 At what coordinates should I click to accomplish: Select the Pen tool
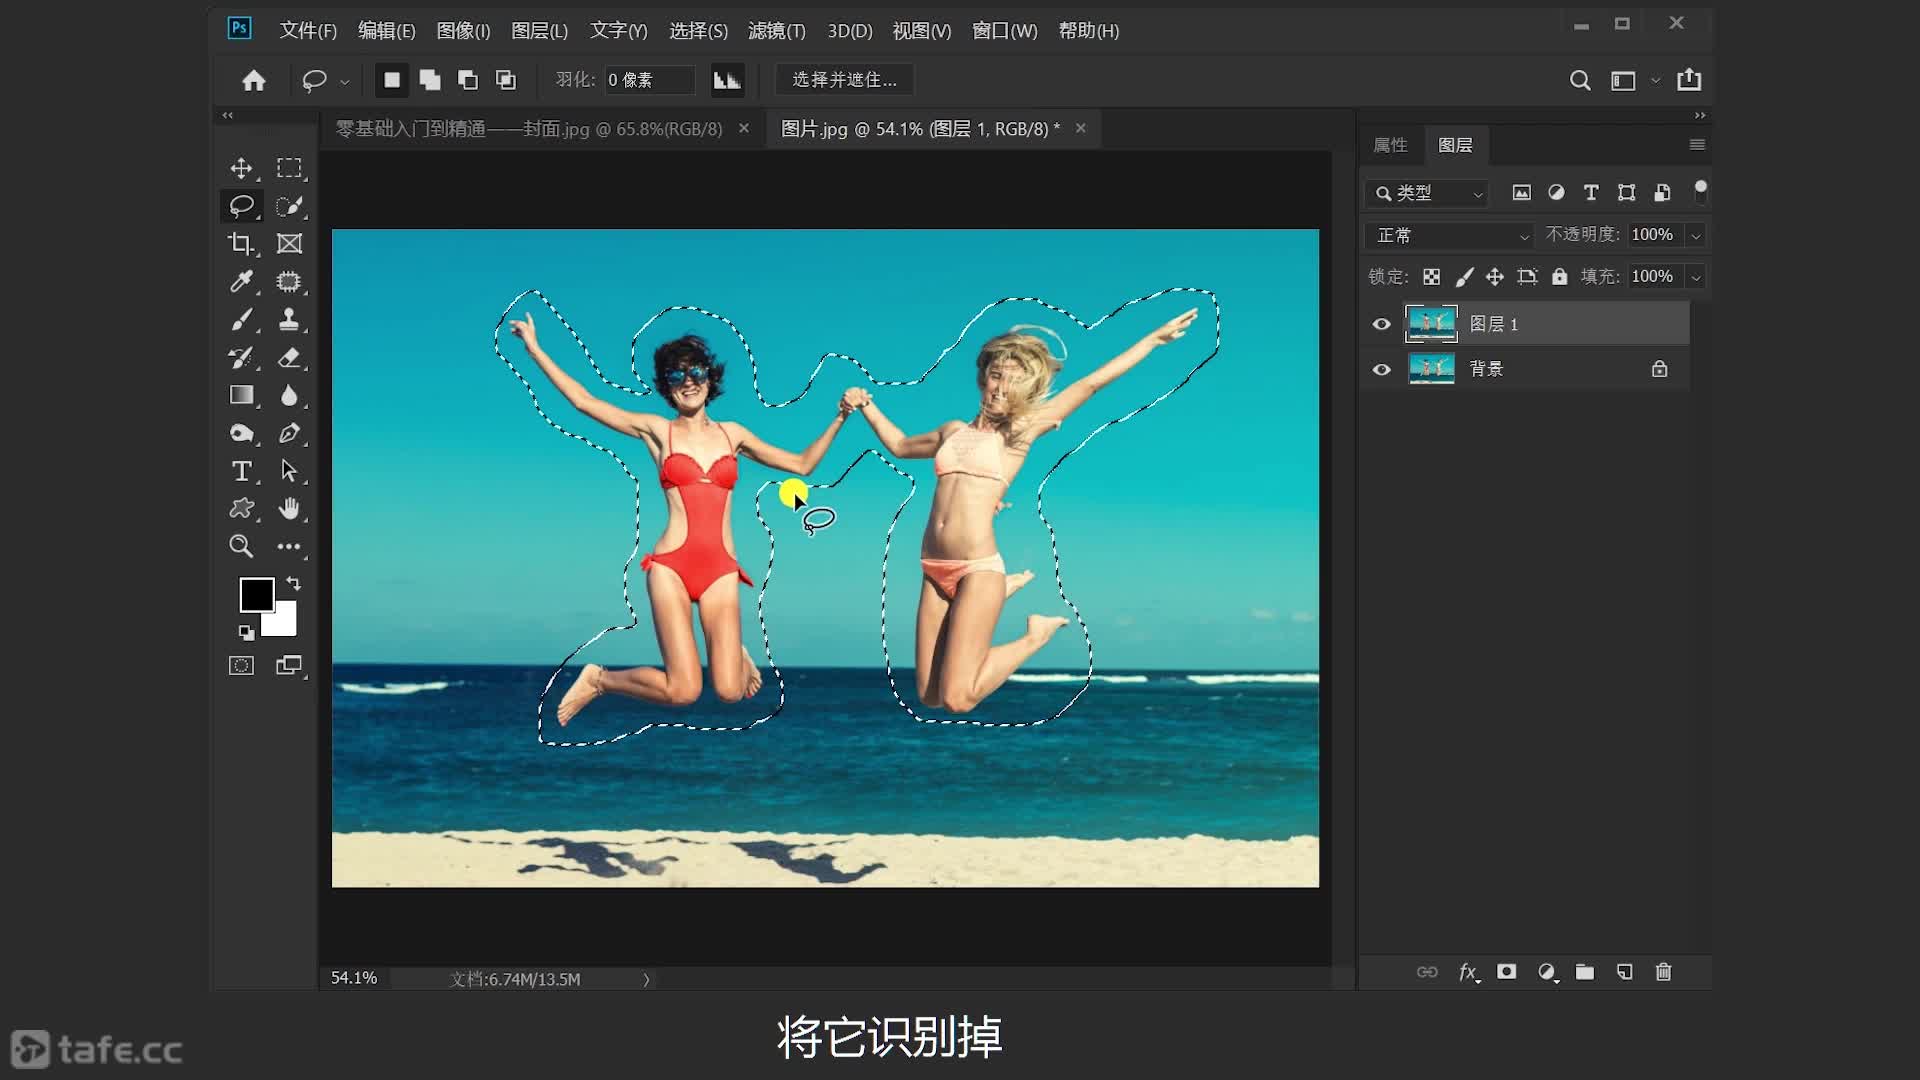[289, 433]
